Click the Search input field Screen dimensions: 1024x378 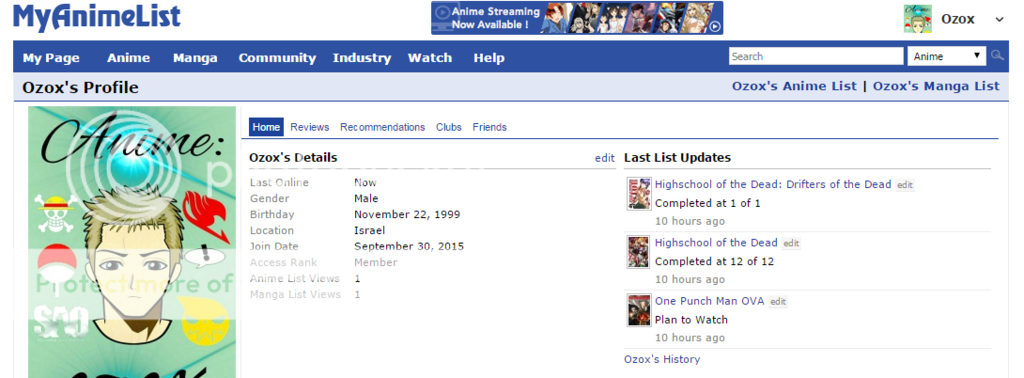(x=816, y=56)
